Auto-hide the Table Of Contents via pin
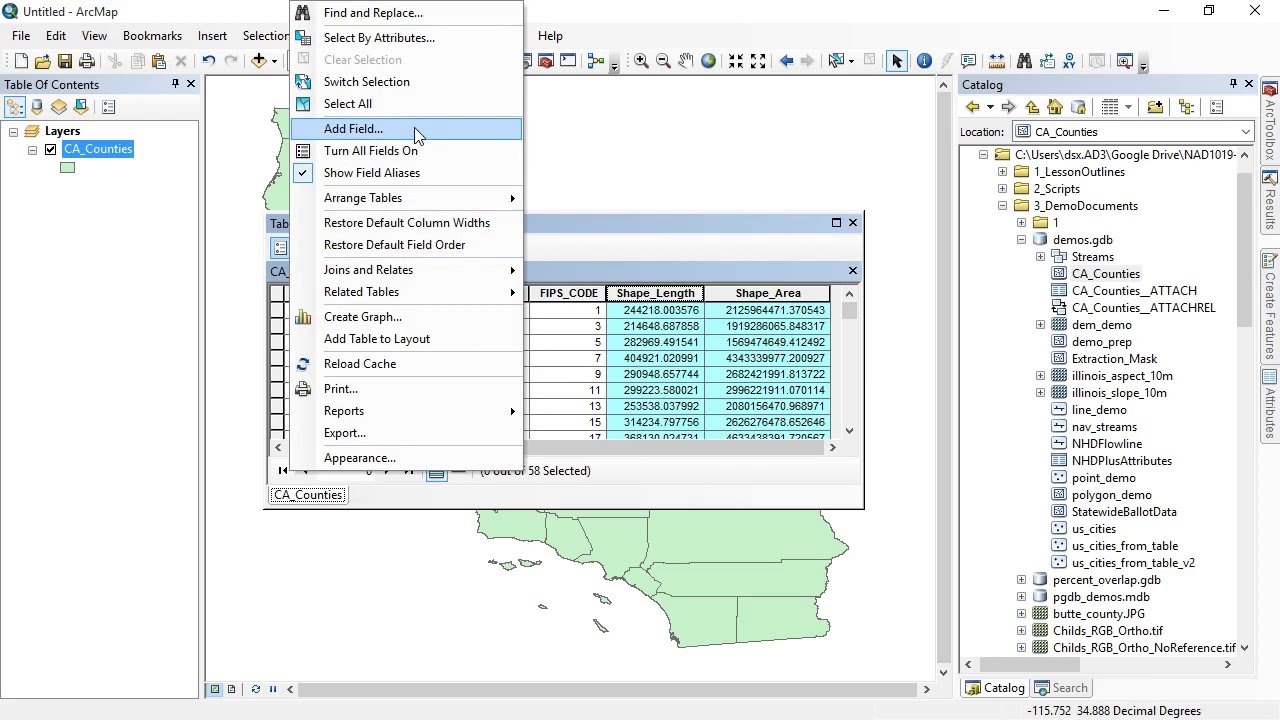The height and width of the screenshot is (720, 1280). coord(175,84)
